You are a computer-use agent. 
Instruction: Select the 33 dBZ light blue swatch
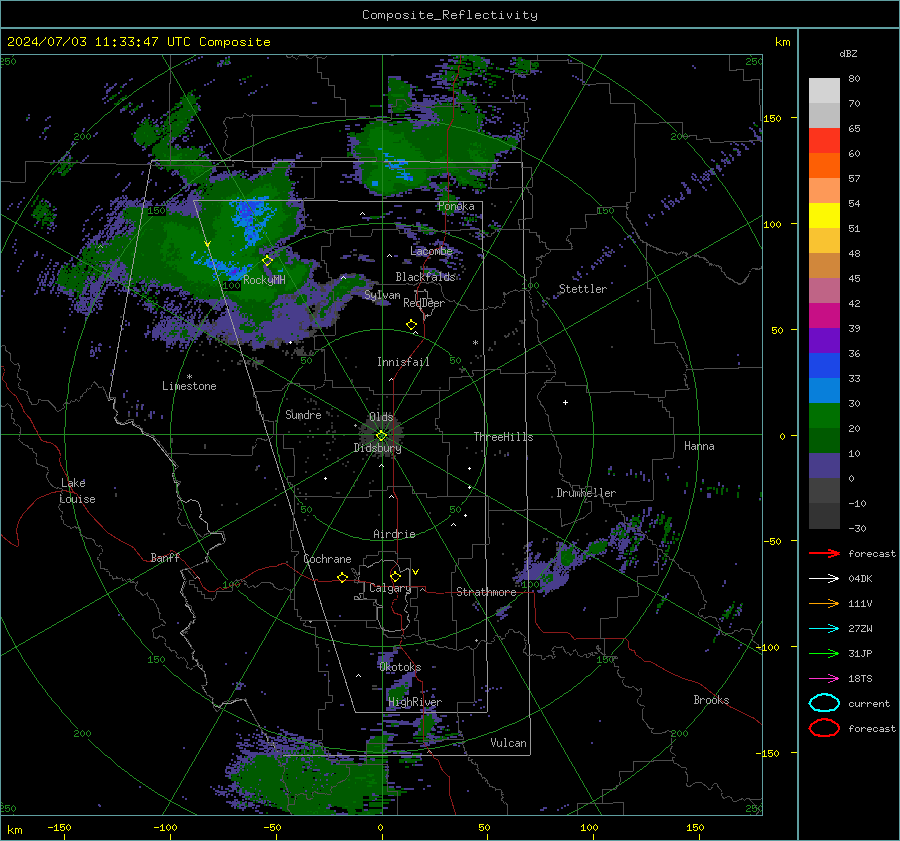click(x=824, y=390)
